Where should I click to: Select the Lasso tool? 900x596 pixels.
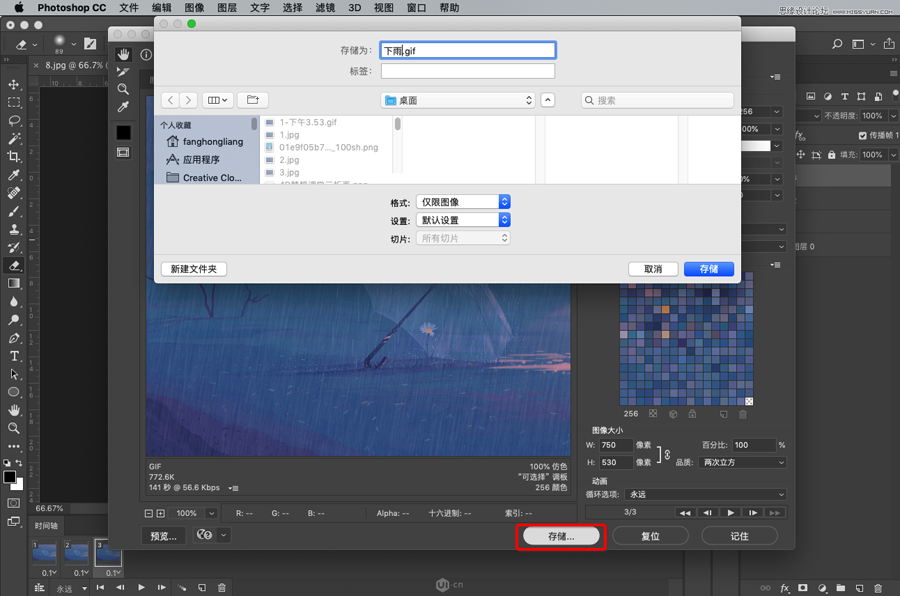[x=14, y=121]
